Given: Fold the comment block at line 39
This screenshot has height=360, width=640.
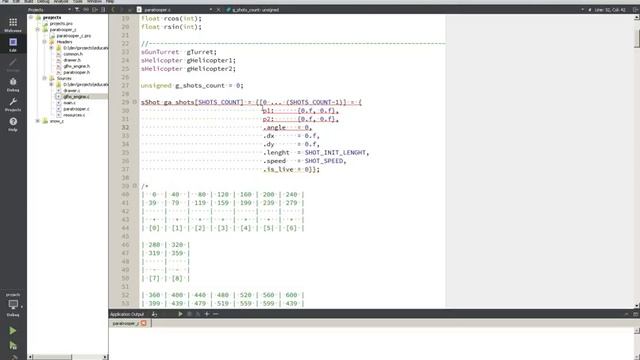Looking at the screenshot, I should coord(134,186).
